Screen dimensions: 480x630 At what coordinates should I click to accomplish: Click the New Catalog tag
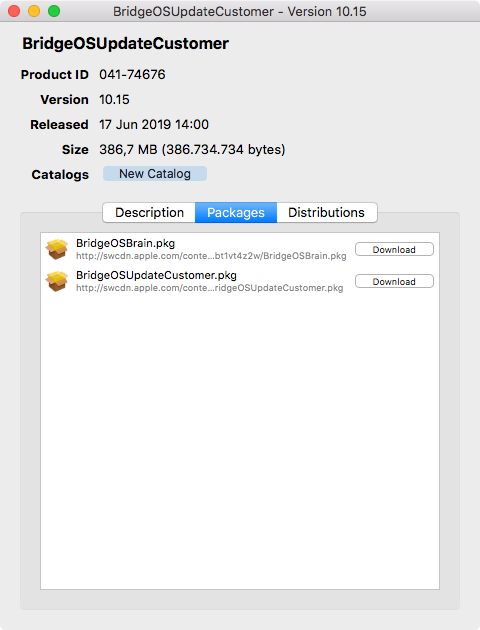155,174
